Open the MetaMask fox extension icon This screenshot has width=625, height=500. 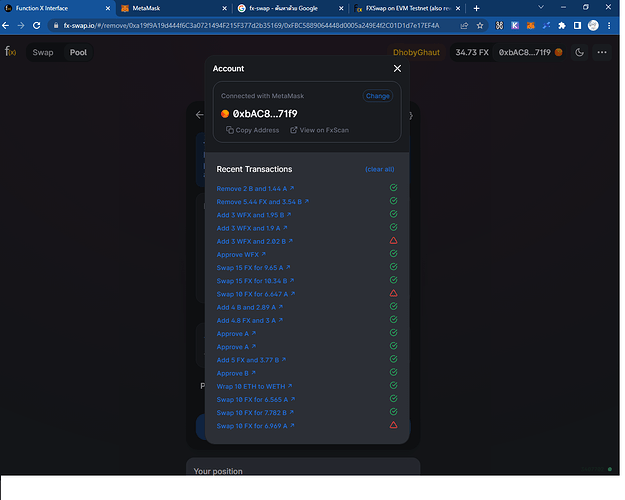tap(531, 26)
